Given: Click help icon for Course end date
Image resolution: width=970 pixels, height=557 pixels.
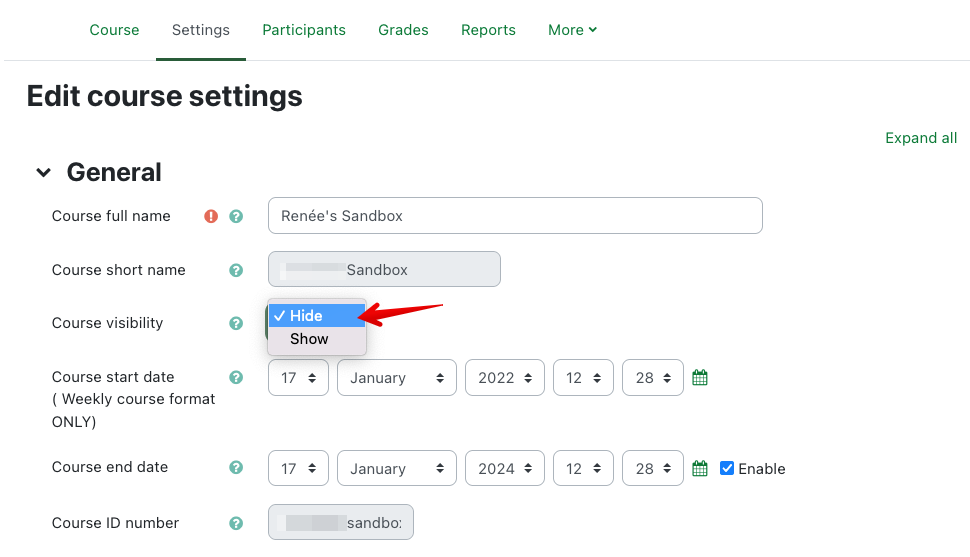Looking at the screenshot, I should tap(236, 467).
